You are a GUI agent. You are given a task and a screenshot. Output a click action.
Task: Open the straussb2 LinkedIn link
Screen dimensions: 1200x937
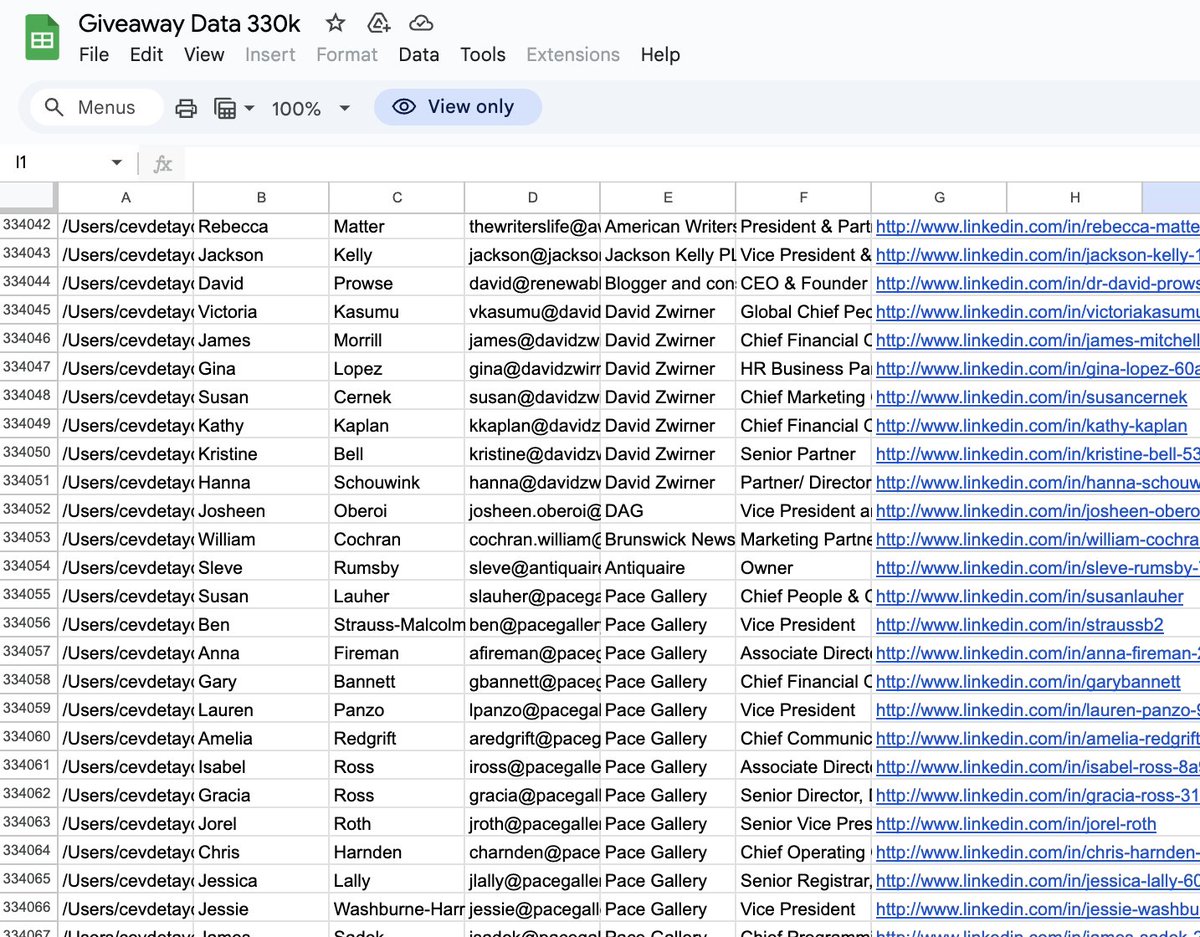pos(1019,625)
